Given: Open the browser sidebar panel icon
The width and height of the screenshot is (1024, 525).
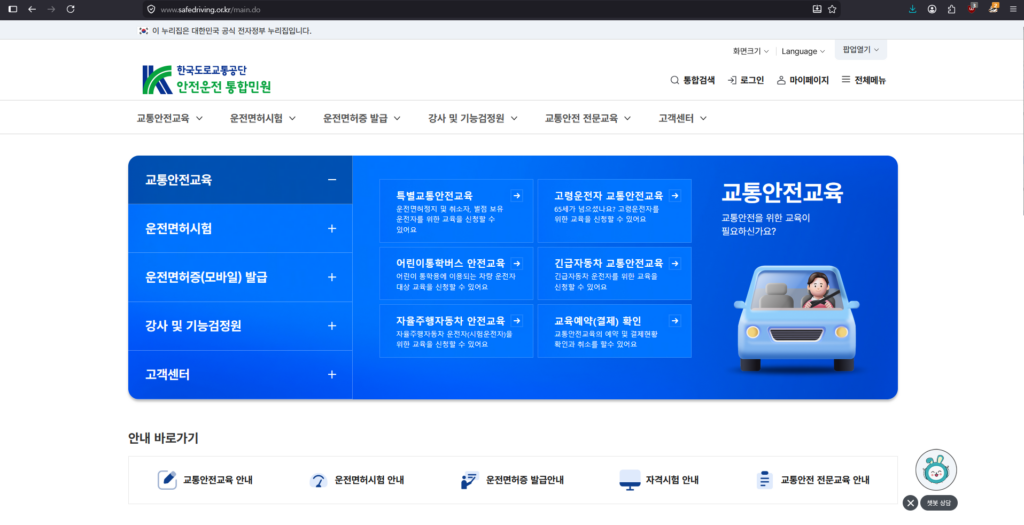Looking at the screenshot, I should [x=12, y=9].
